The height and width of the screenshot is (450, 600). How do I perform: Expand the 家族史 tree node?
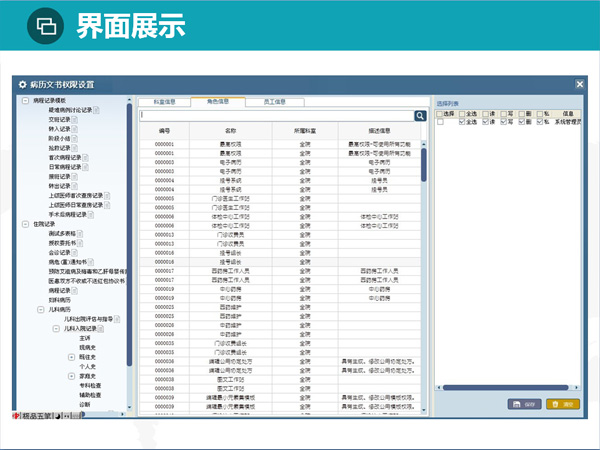point(71,376)
